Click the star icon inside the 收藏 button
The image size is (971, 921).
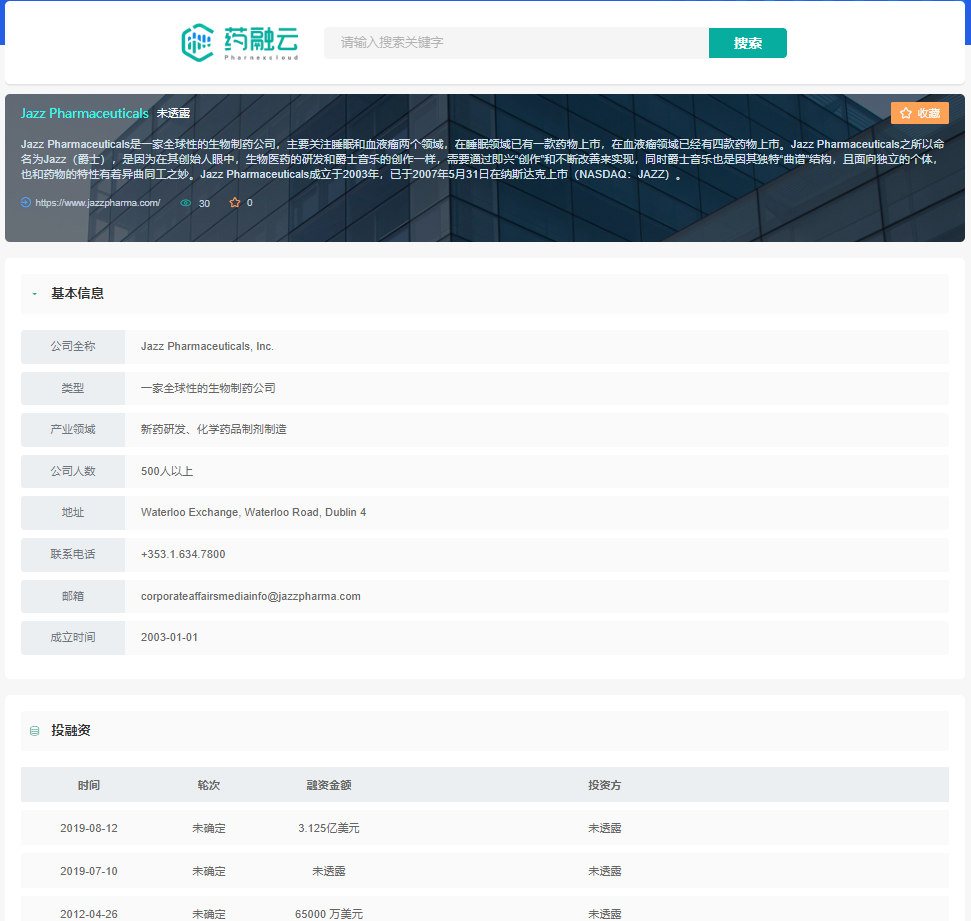(x=906, y=113)
